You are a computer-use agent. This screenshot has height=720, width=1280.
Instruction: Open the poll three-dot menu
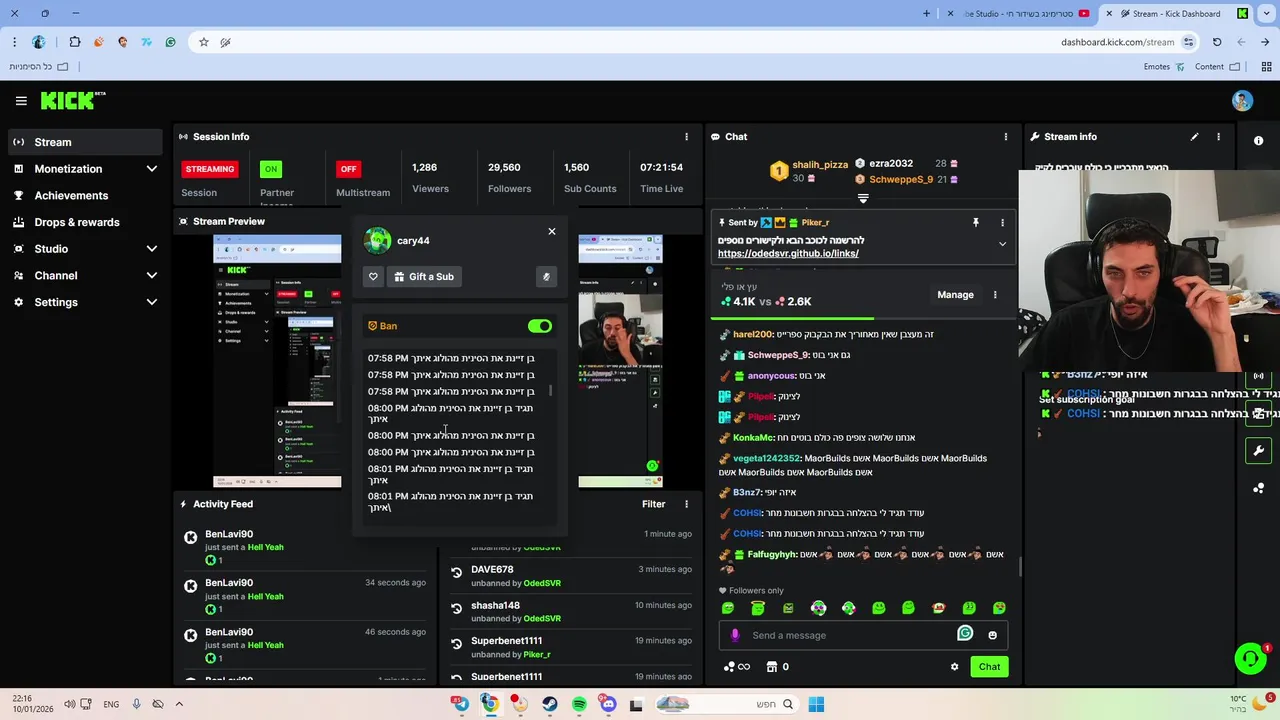point(995,295)
